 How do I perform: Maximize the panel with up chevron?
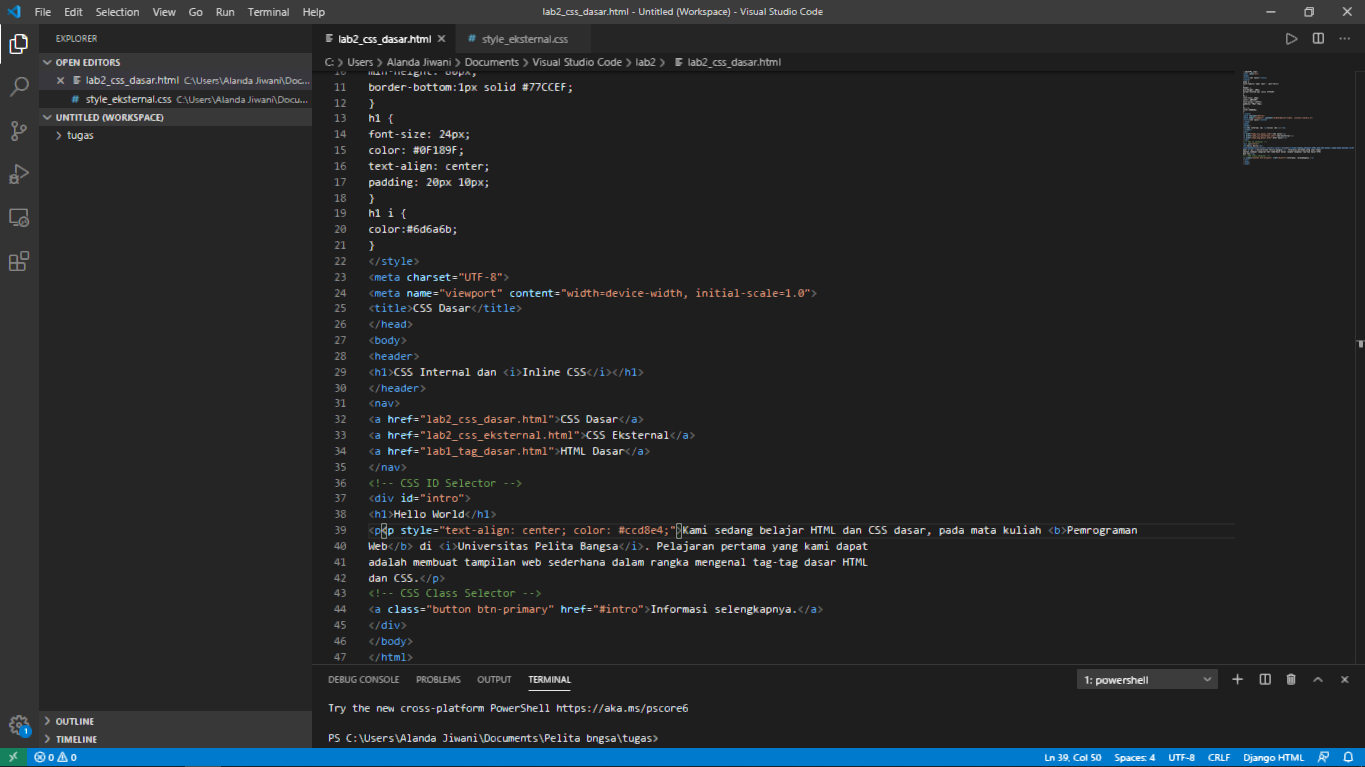(x=1318, y=679)
